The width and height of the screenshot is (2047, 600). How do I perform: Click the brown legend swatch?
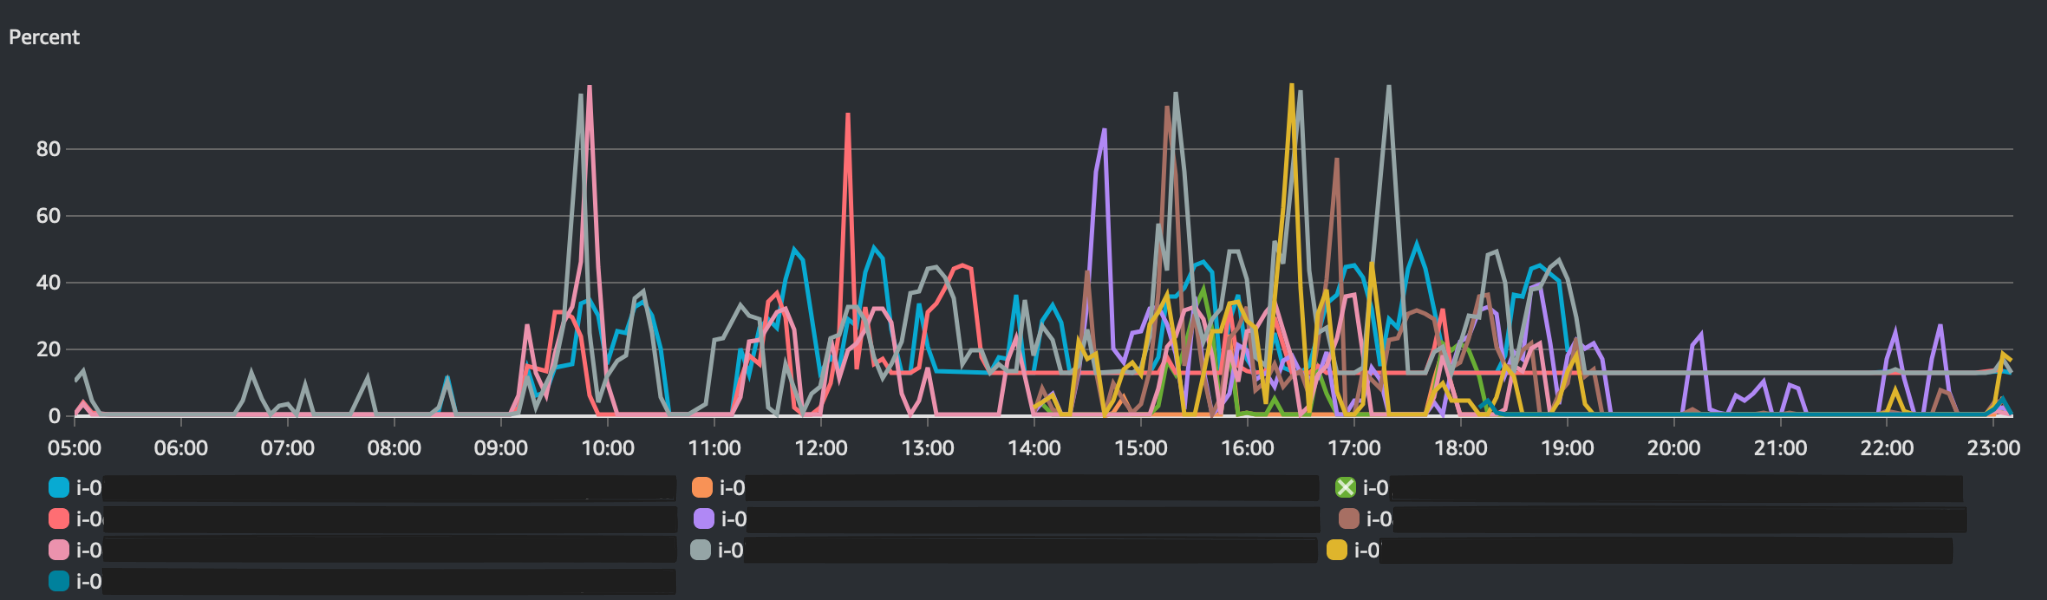(1348, 519)
